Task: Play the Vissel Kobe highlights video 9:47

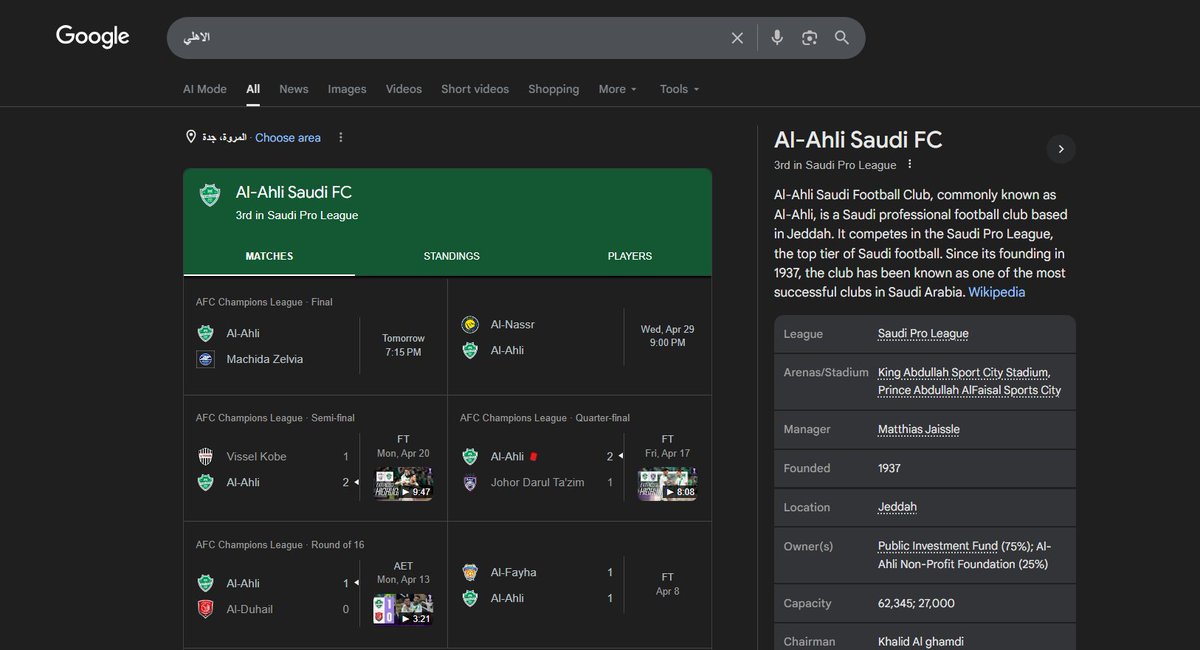Action: coord(403,484)
